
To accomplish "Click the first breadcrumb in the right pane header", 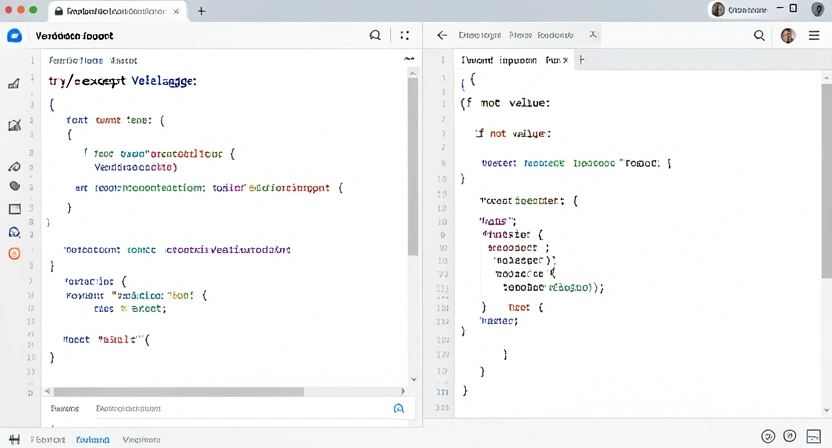I will coord(480,35).
